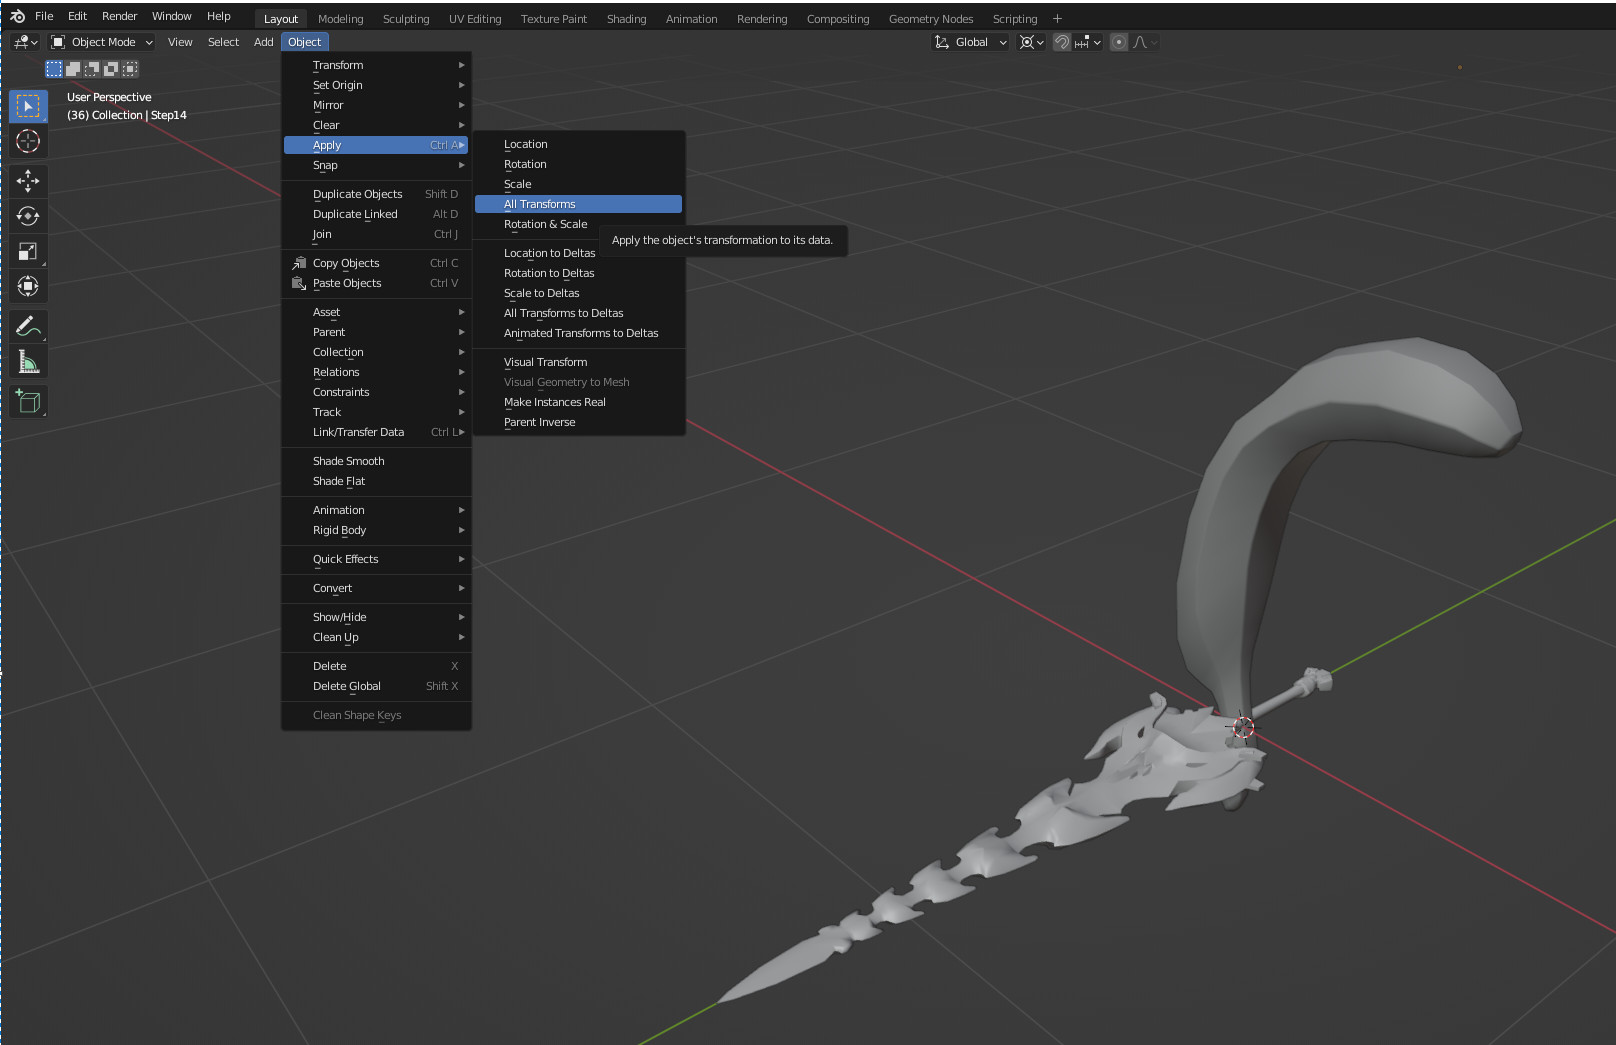Open the Object Mode dropdown
This screenshot has height=1045, width=1616.
tap(102, 42)
